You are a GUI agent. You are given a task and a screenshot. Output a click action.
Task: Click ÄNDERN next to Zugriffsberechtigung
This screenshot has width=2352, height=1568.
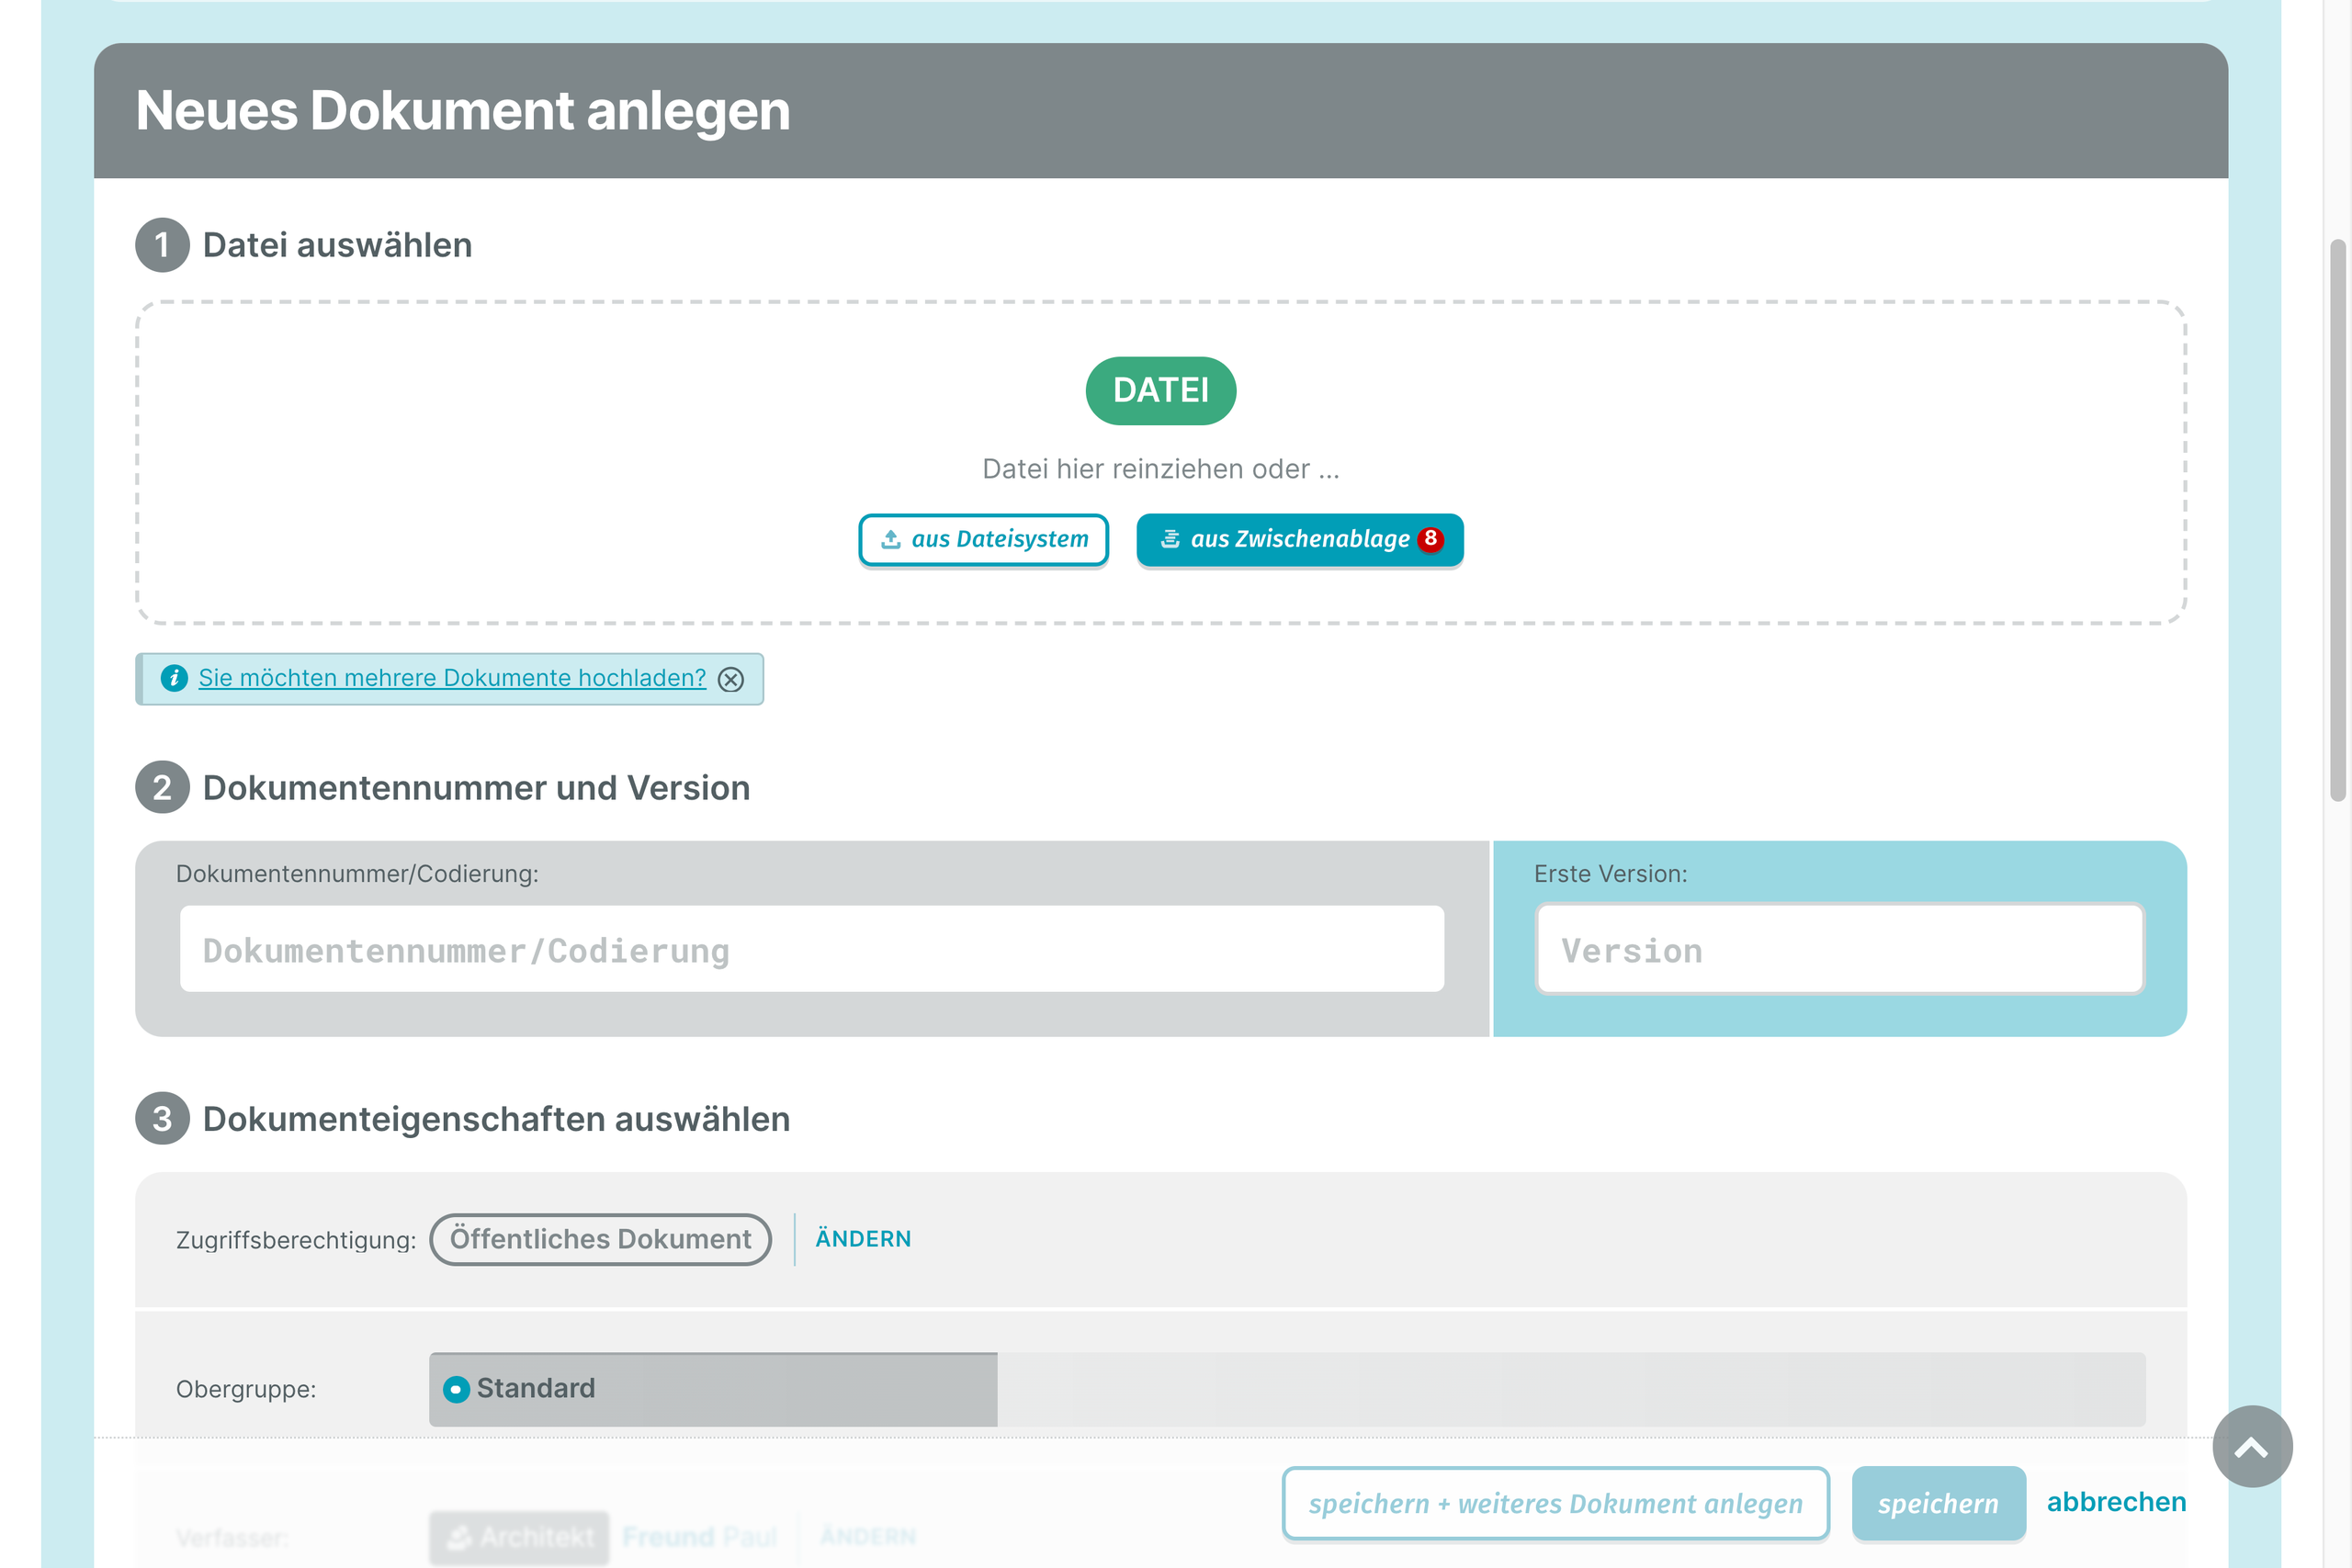click(863, 1238)
